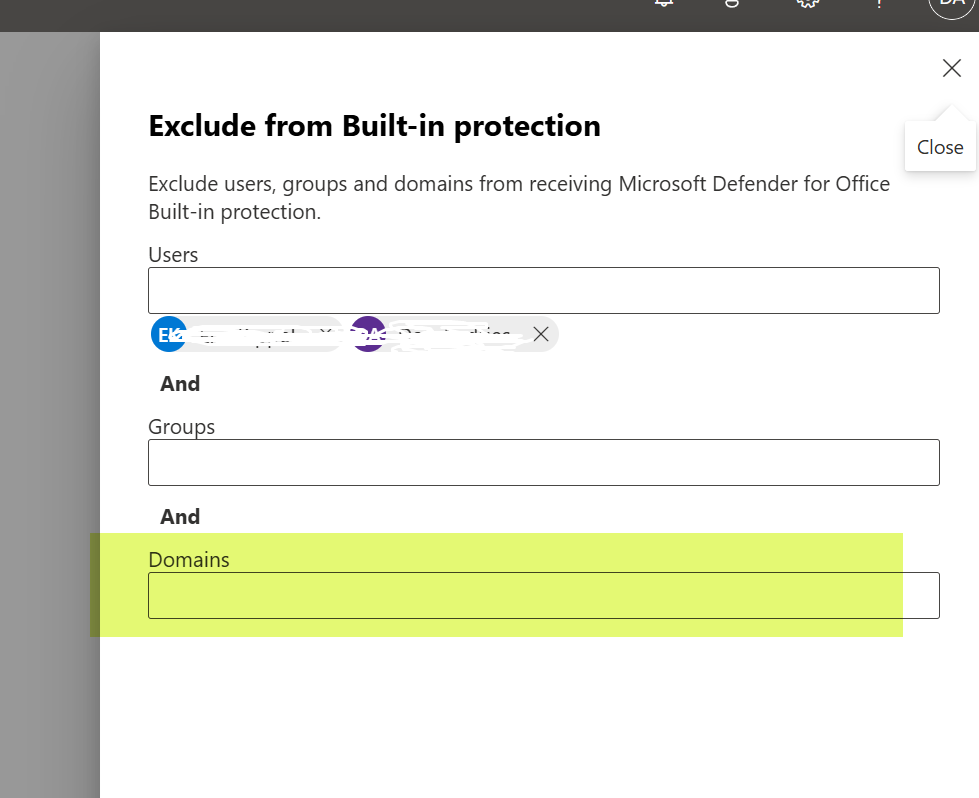Image resolution: width=979 pixels, height=798 pixels.
Task: Click the purple avatar on second user chip
Action: click(368, 334)
